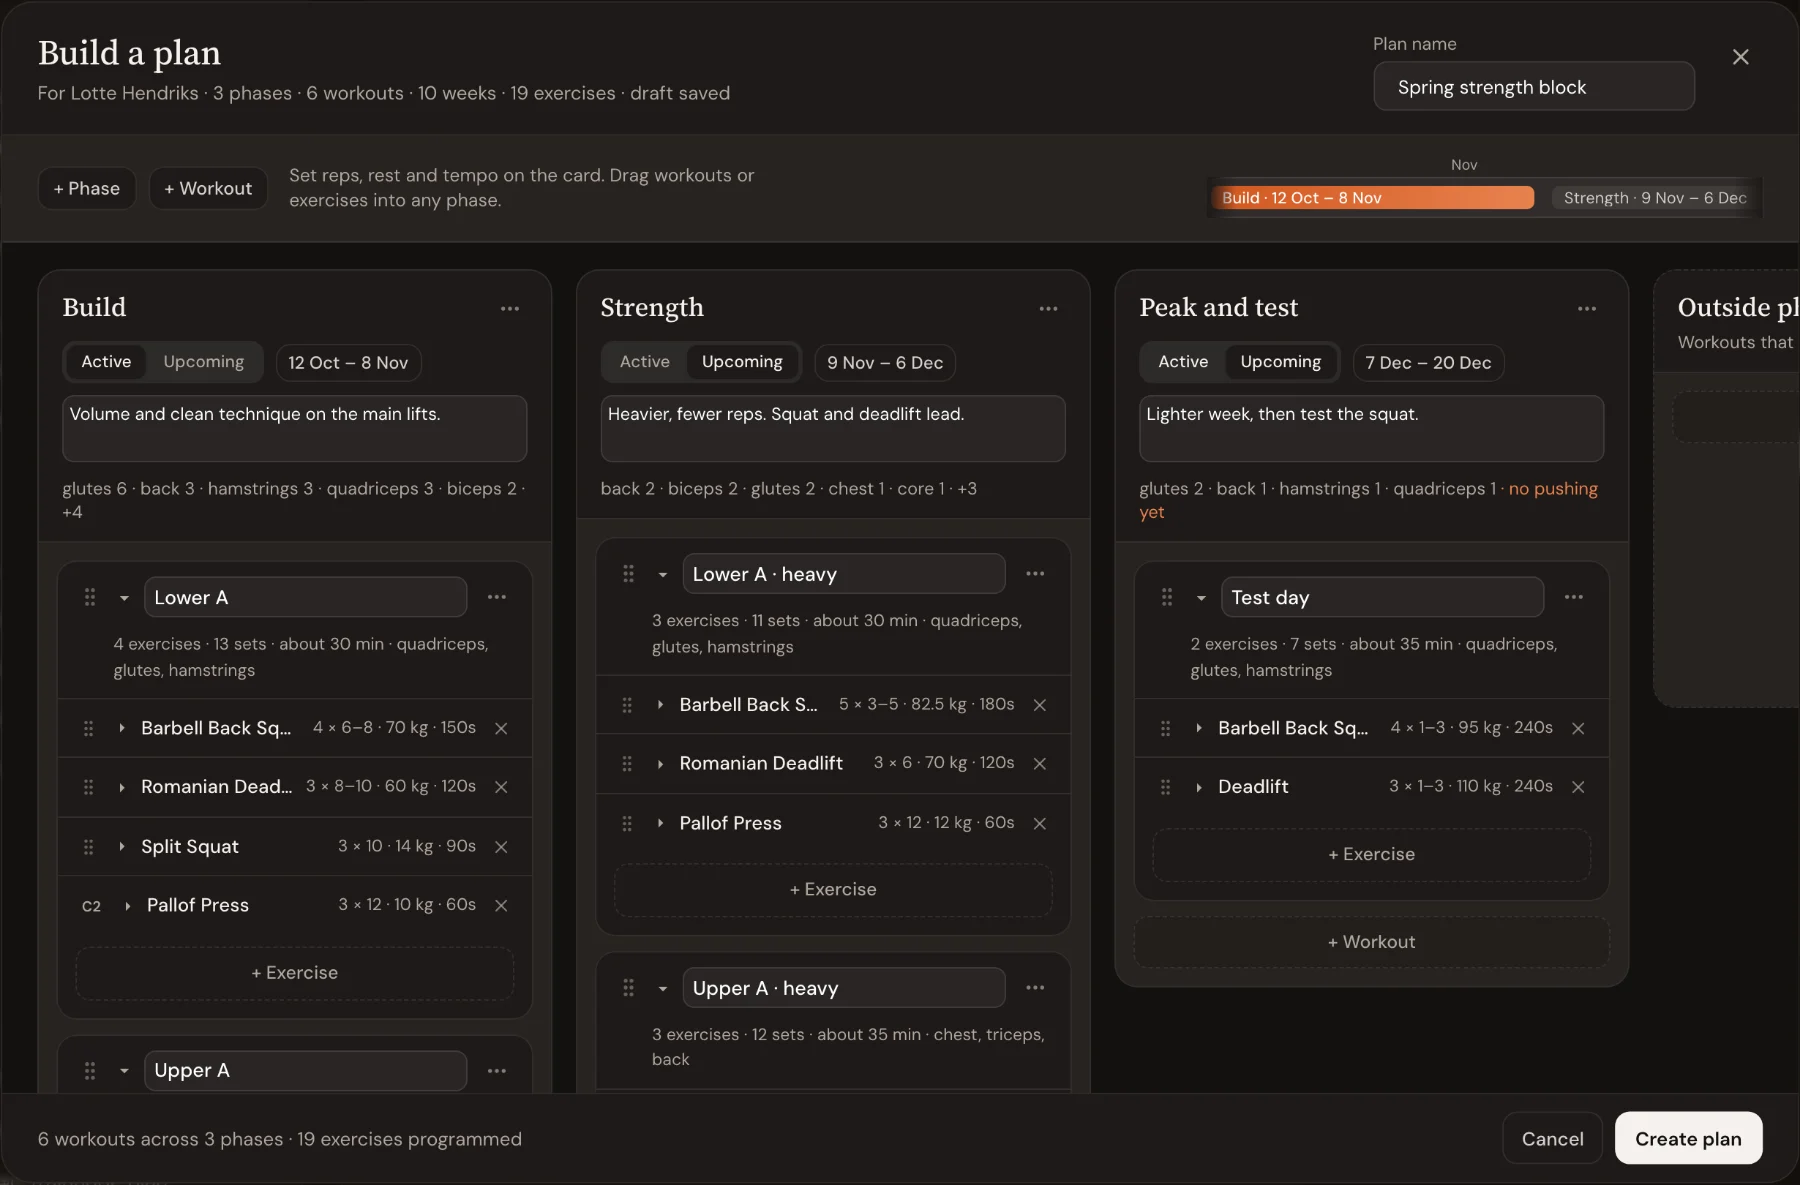Image resolution: width=1800 pixels, height=1185 pixels.
Task: Open the Build phase options menu
Action: coord(510,308)
